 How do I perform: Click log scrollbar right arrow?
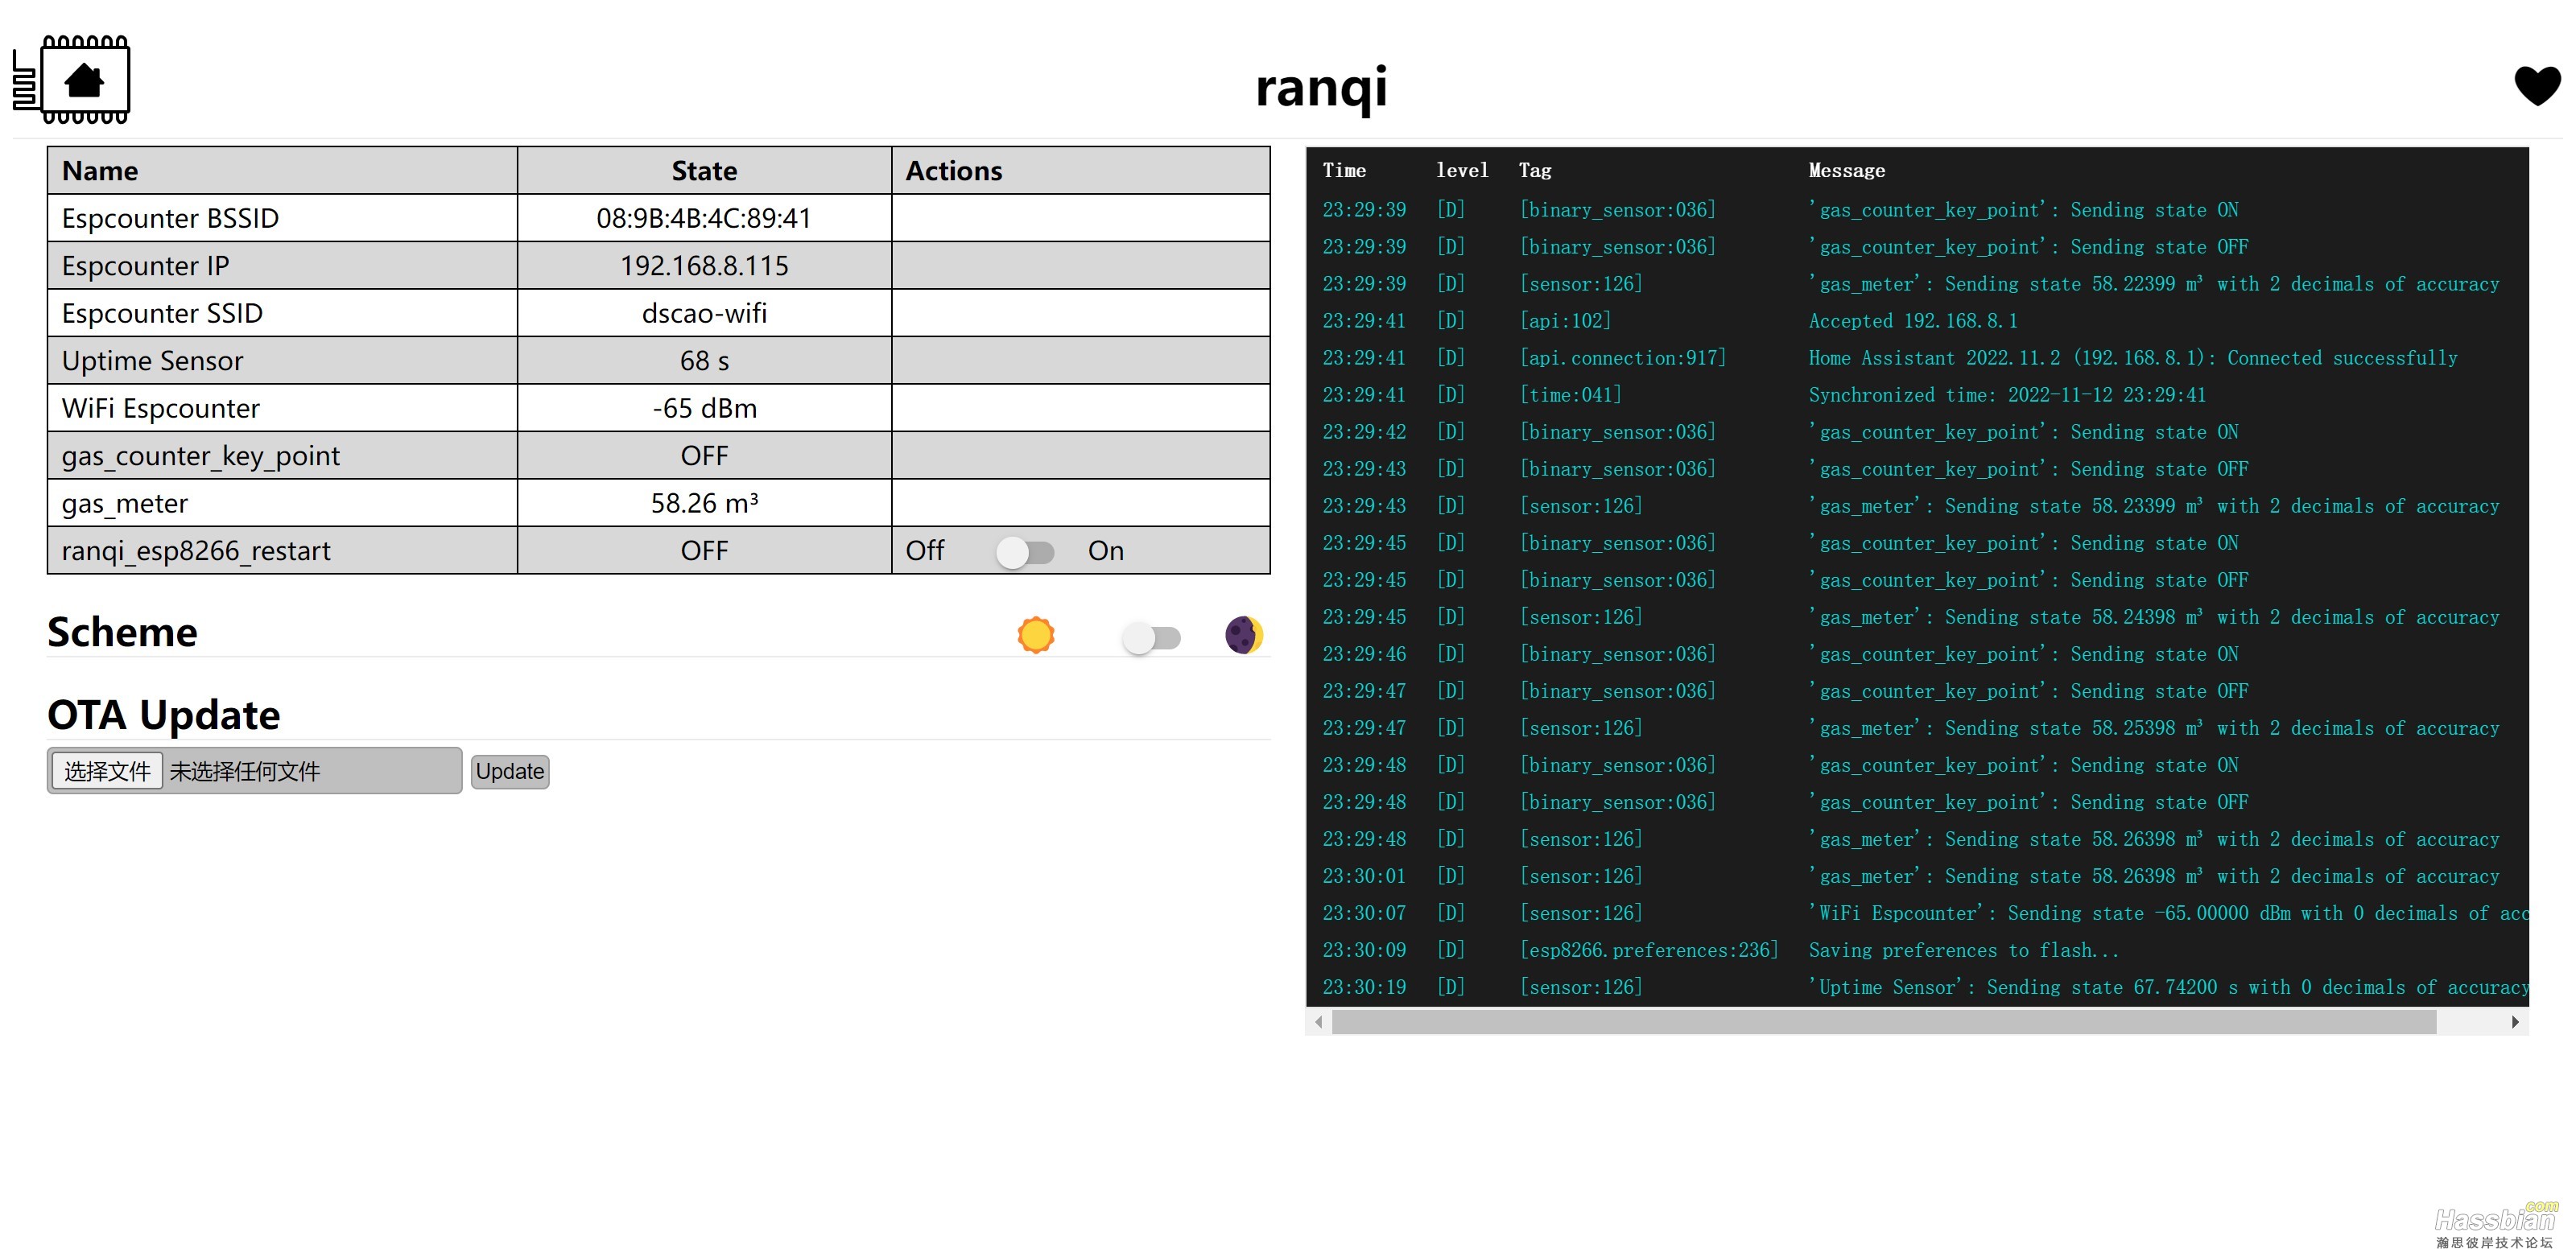pyautogui.click(x=2515, y=1022)
